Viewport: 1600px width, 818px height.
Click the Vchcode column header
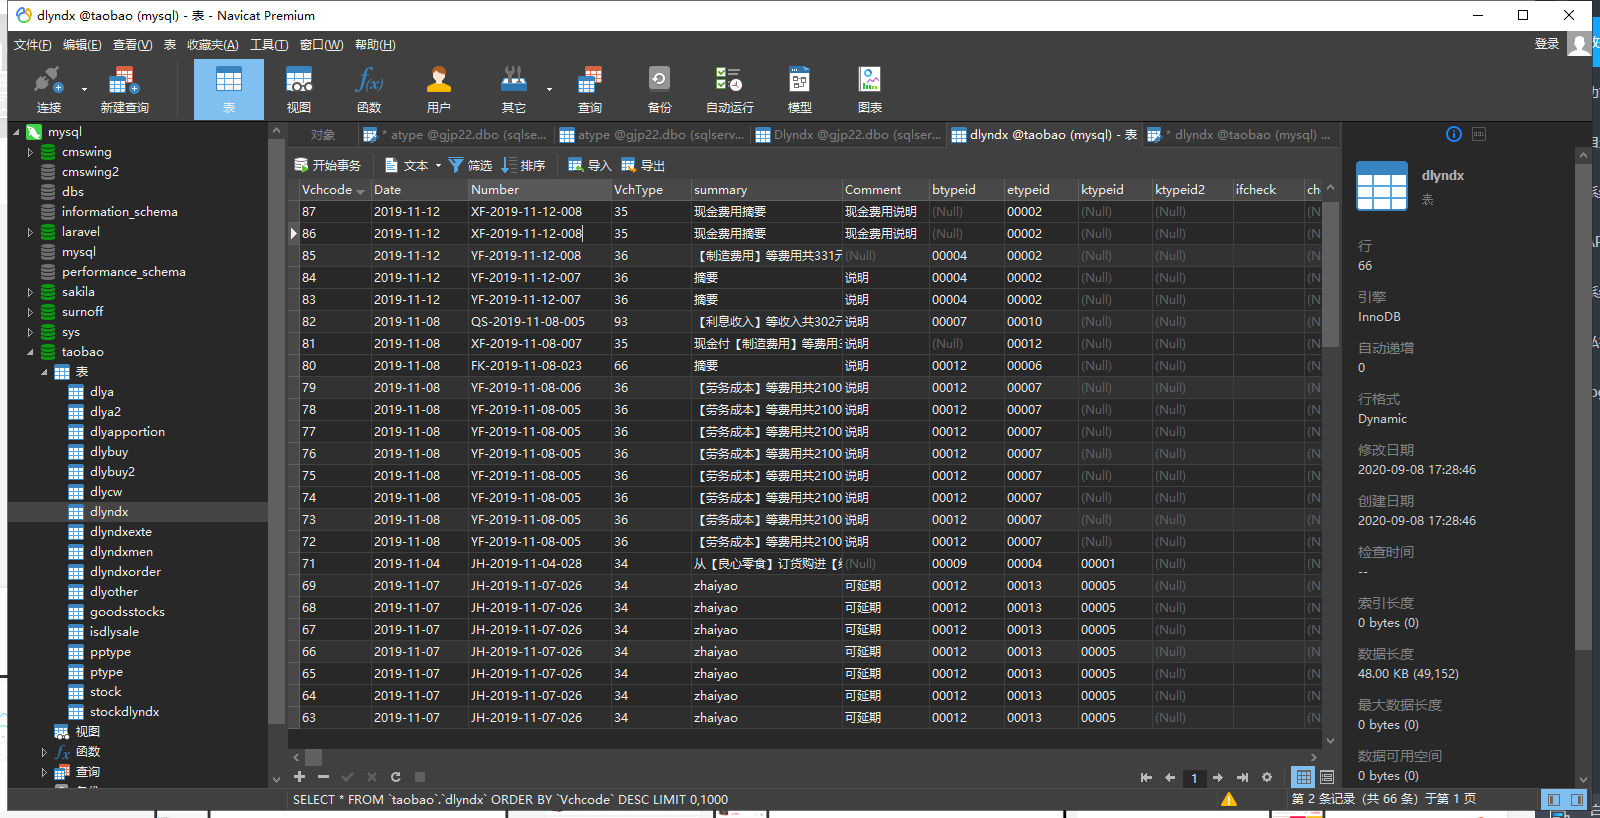click(x=334, y=190)
